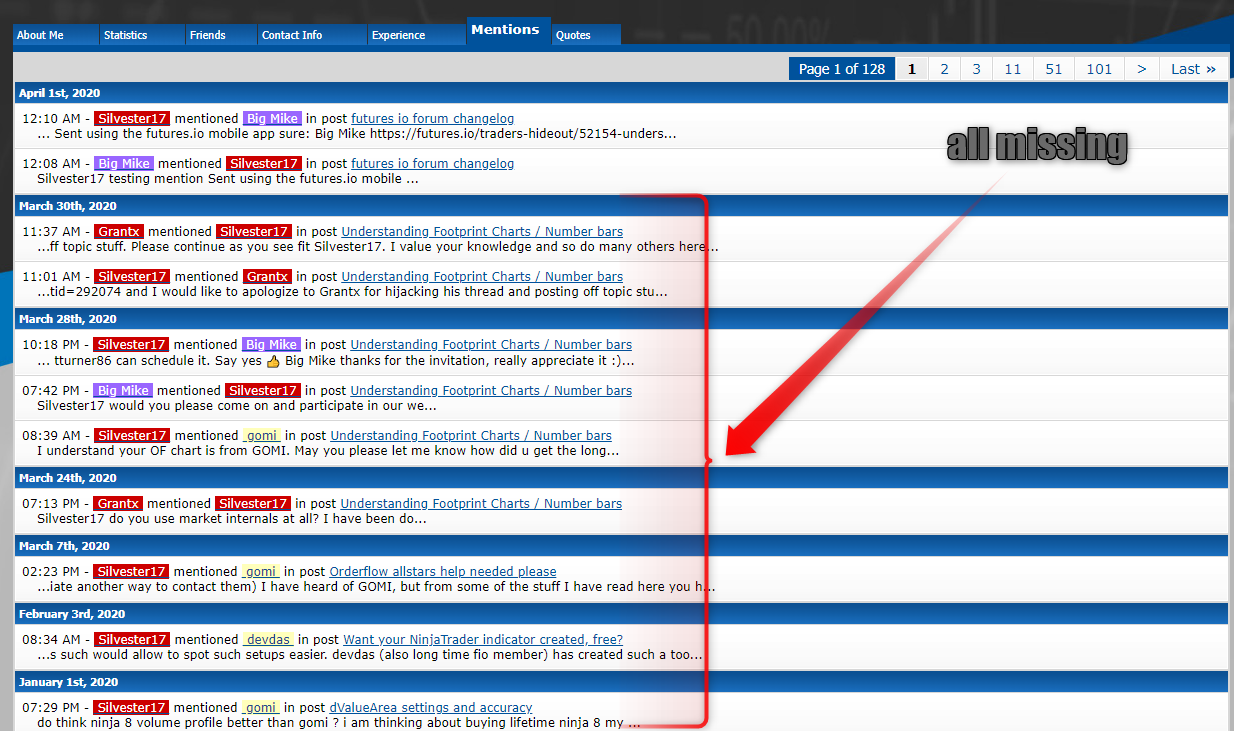Click gomi user tag at 07:29 PM
Viewport: 1234px width, 731px height.
261,707
